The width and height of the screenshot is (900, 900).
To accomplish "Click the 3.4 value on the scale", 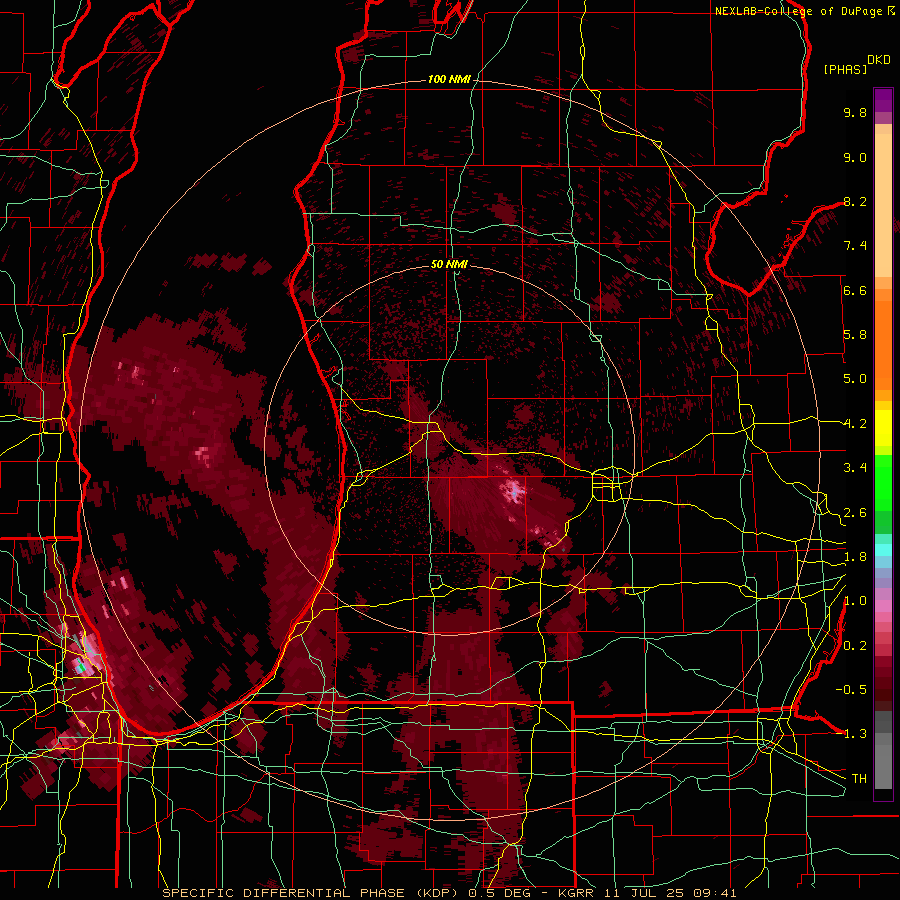I will click(855, 468).
